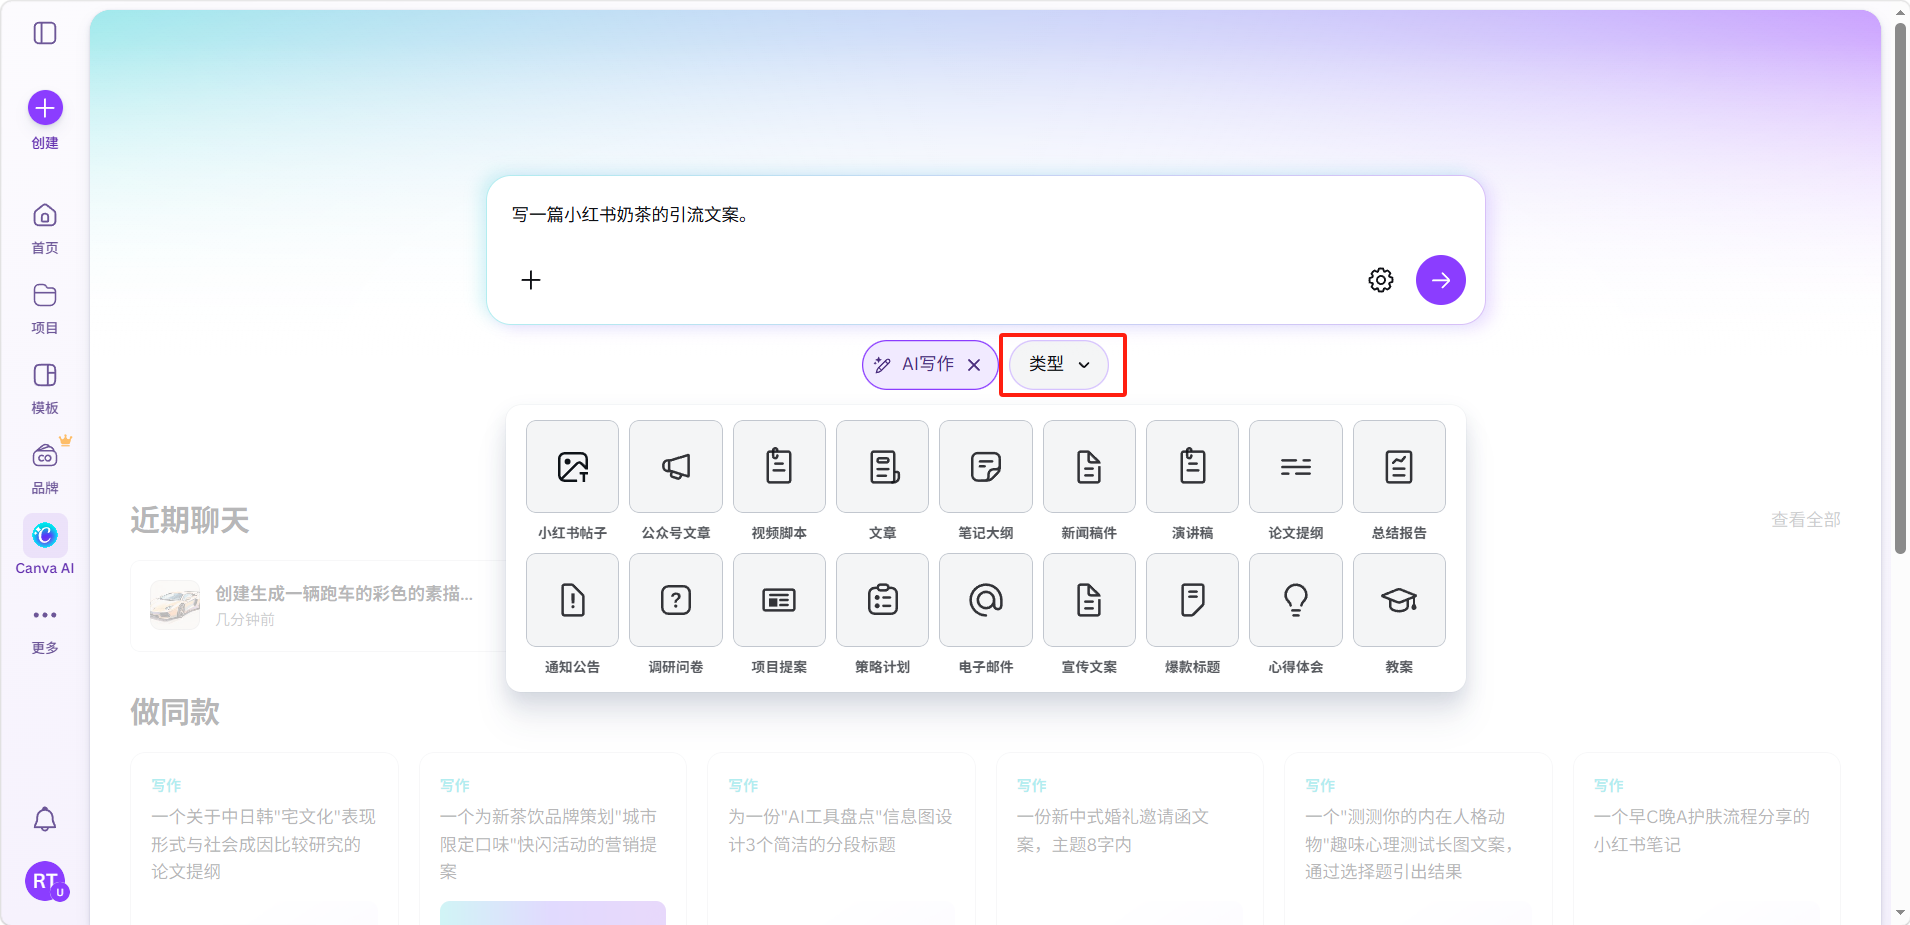Screen dimensions: 1910x925
Task: Open the prompt settings gear
Action: click(x=1380, y=280)
